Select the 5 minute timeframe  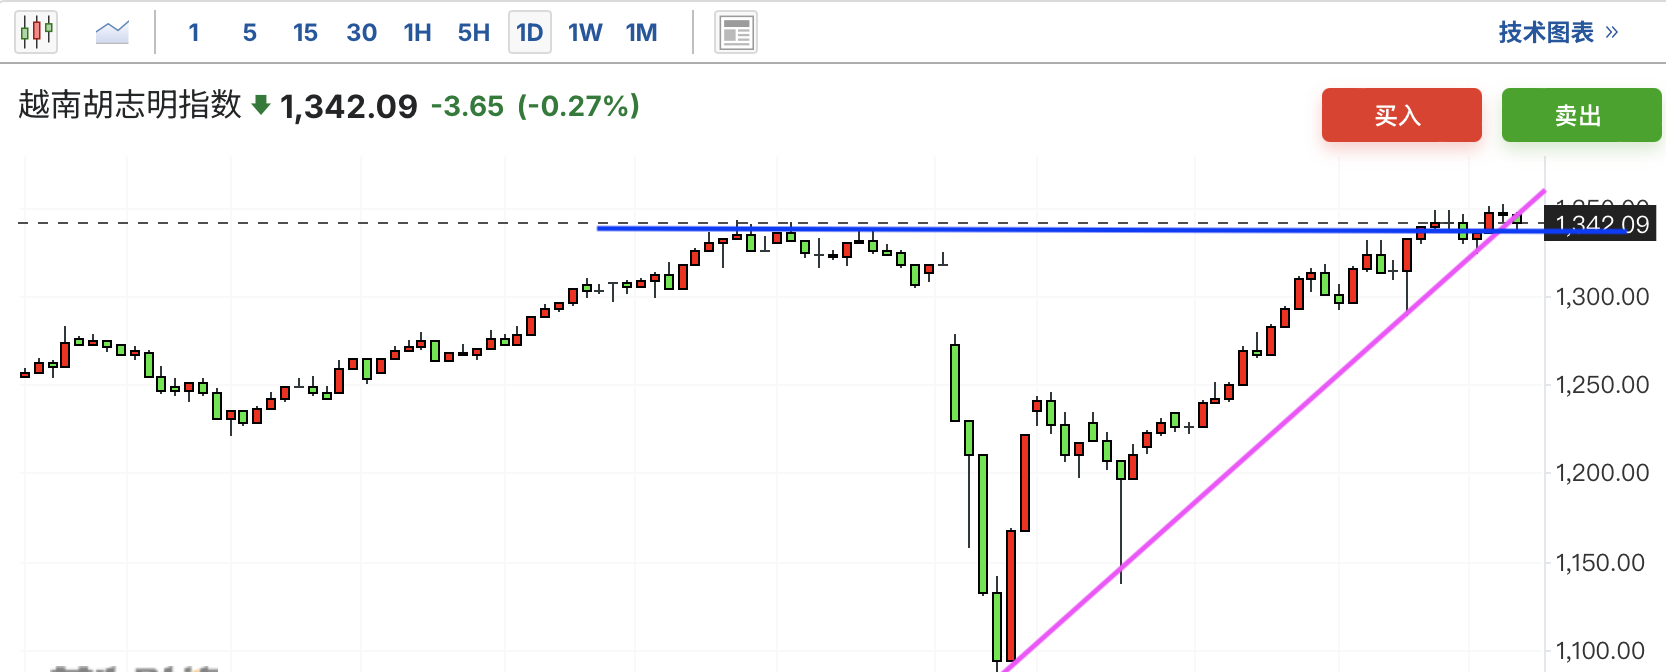pos(250,33)
